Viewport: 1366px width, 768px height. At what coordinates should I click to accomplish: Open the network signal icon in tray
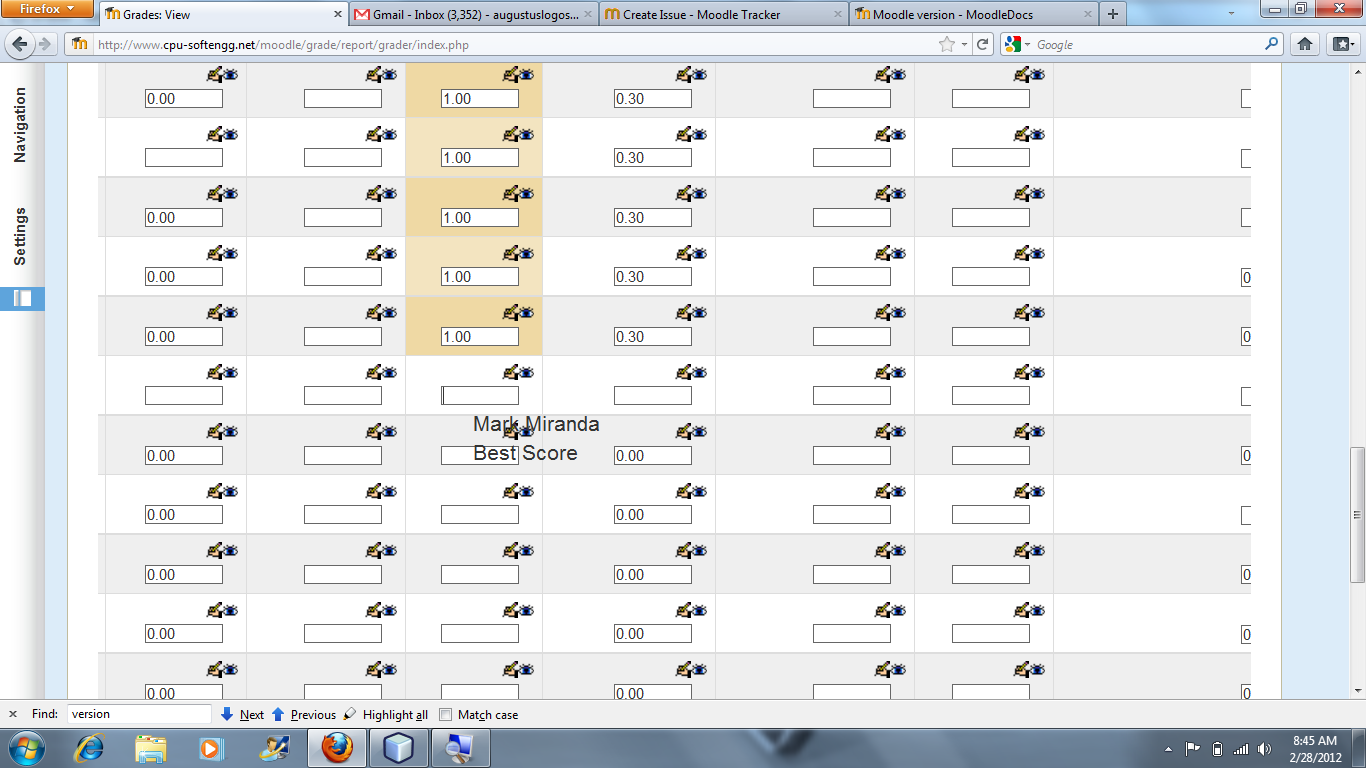[x=1241, y=749]
